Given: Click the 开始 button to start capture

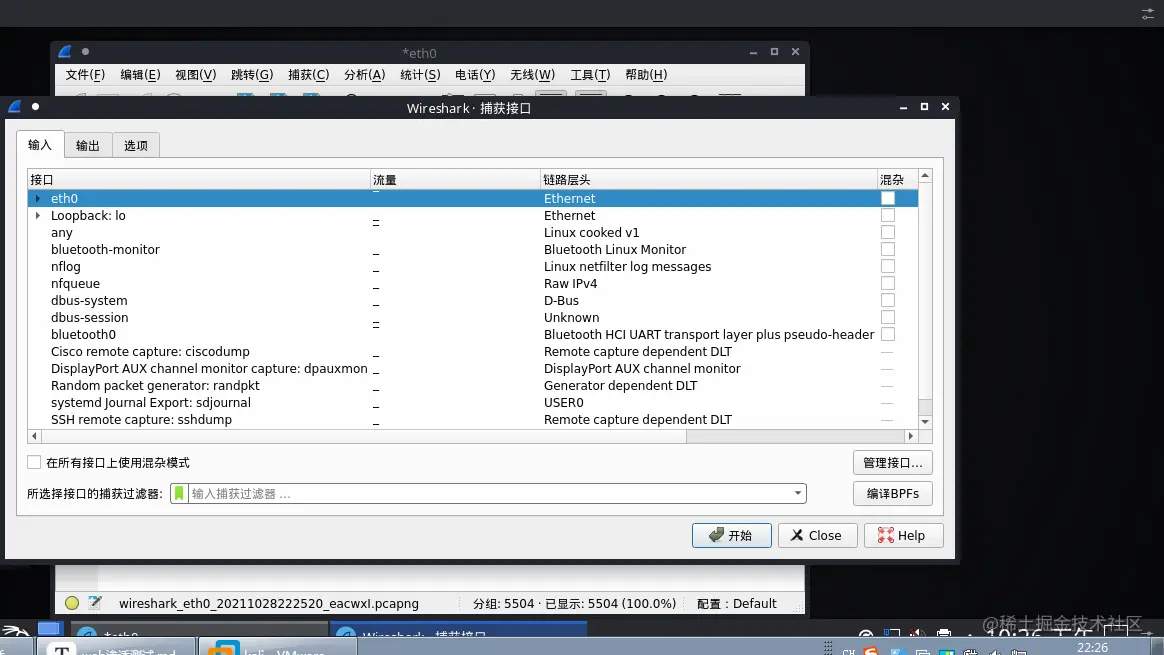Looking at the screenshot, I should (x=731, y=535).
